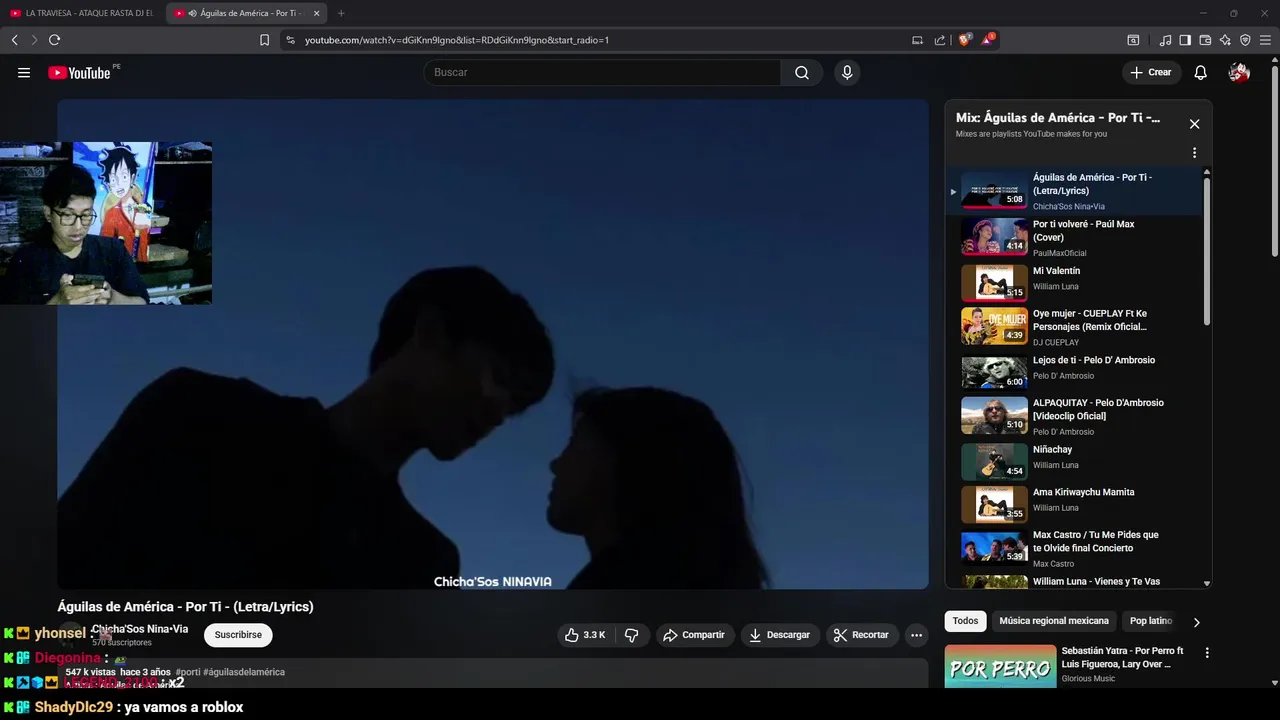Select current Águilas de América mix item

1075,190
